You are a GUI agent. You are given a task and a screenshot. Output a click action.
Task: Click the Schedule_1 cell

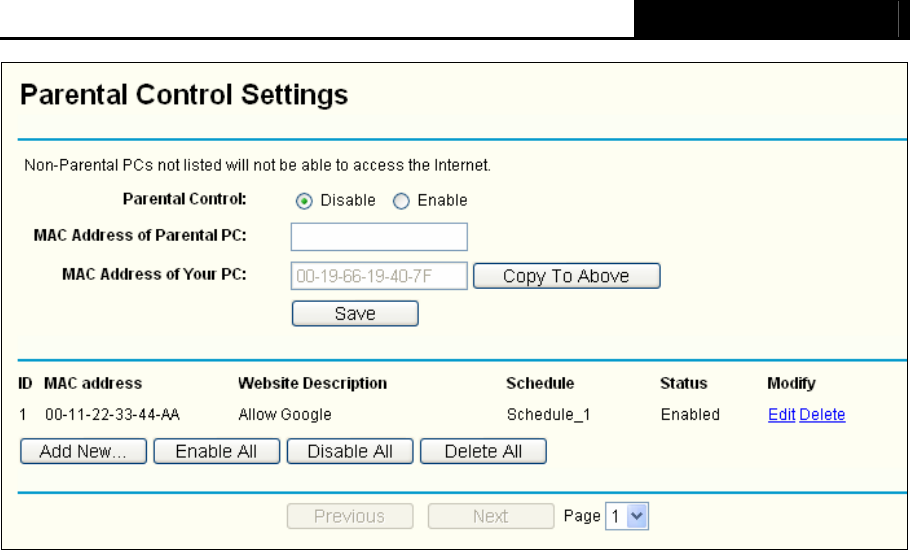point(548,414)
